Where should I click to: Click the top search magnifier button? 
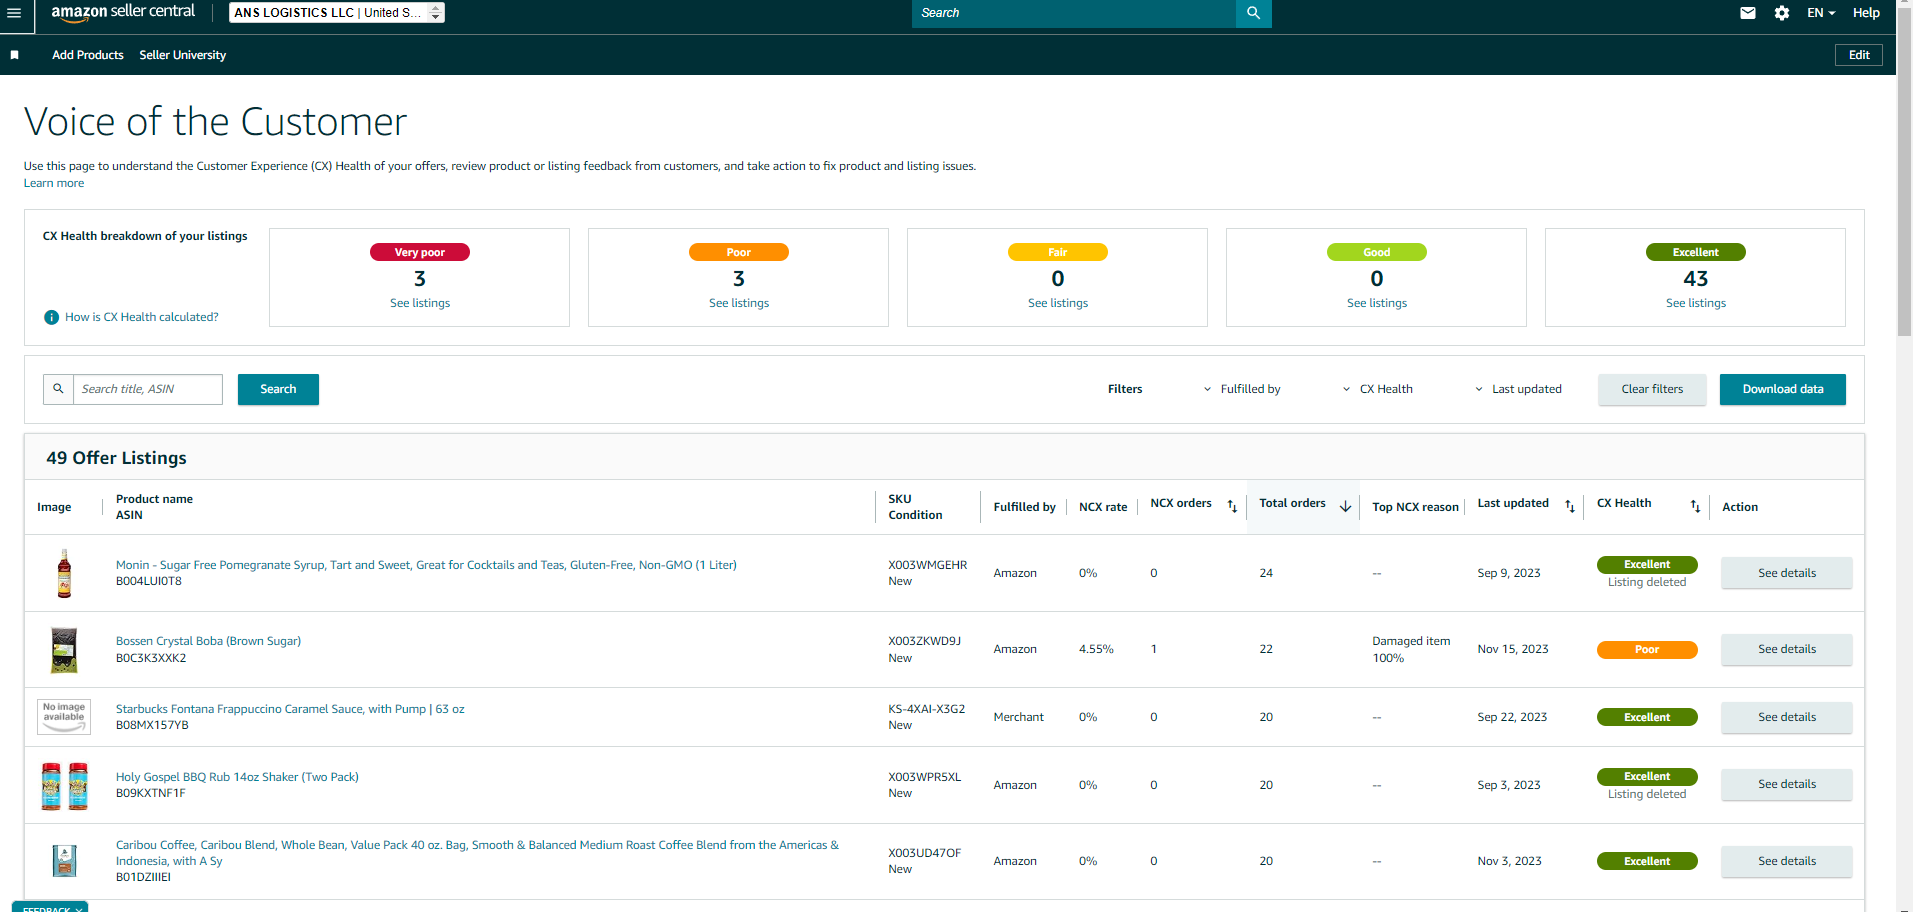pyautogui.click(x=1253, y=13)
